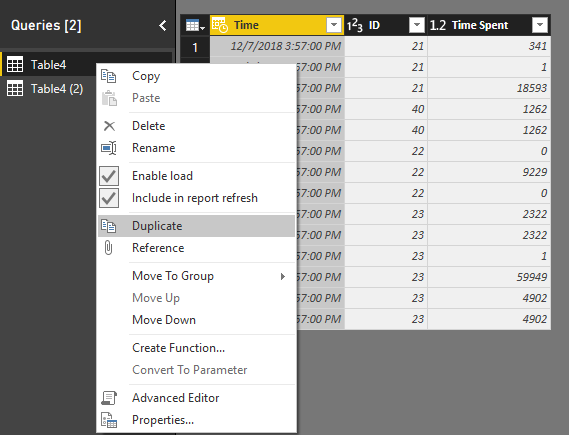Image resolution: width=569 pixels, height=435 pixels.
Task: Click the Time column header
Action: pos(277,25)
